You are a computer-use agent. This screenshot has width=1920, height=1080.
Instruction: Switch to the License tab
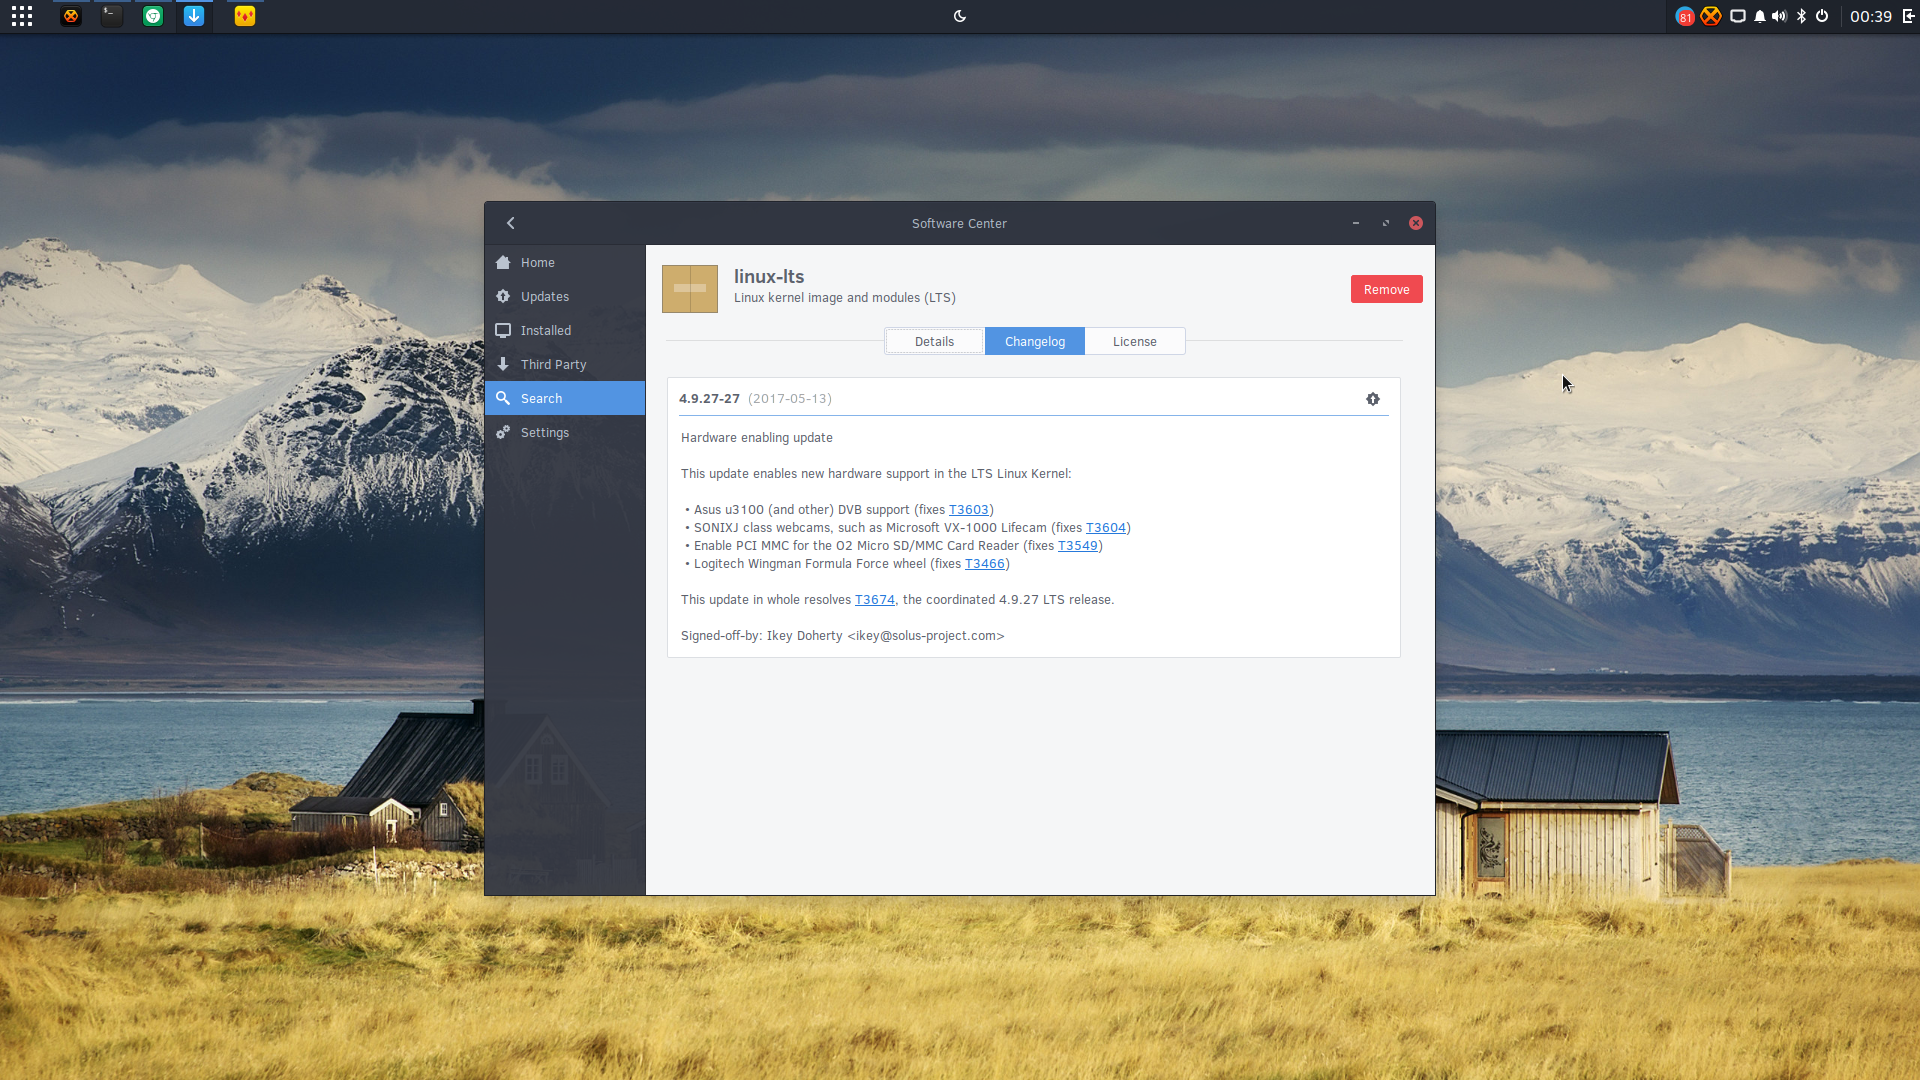tap(1135, 341)
